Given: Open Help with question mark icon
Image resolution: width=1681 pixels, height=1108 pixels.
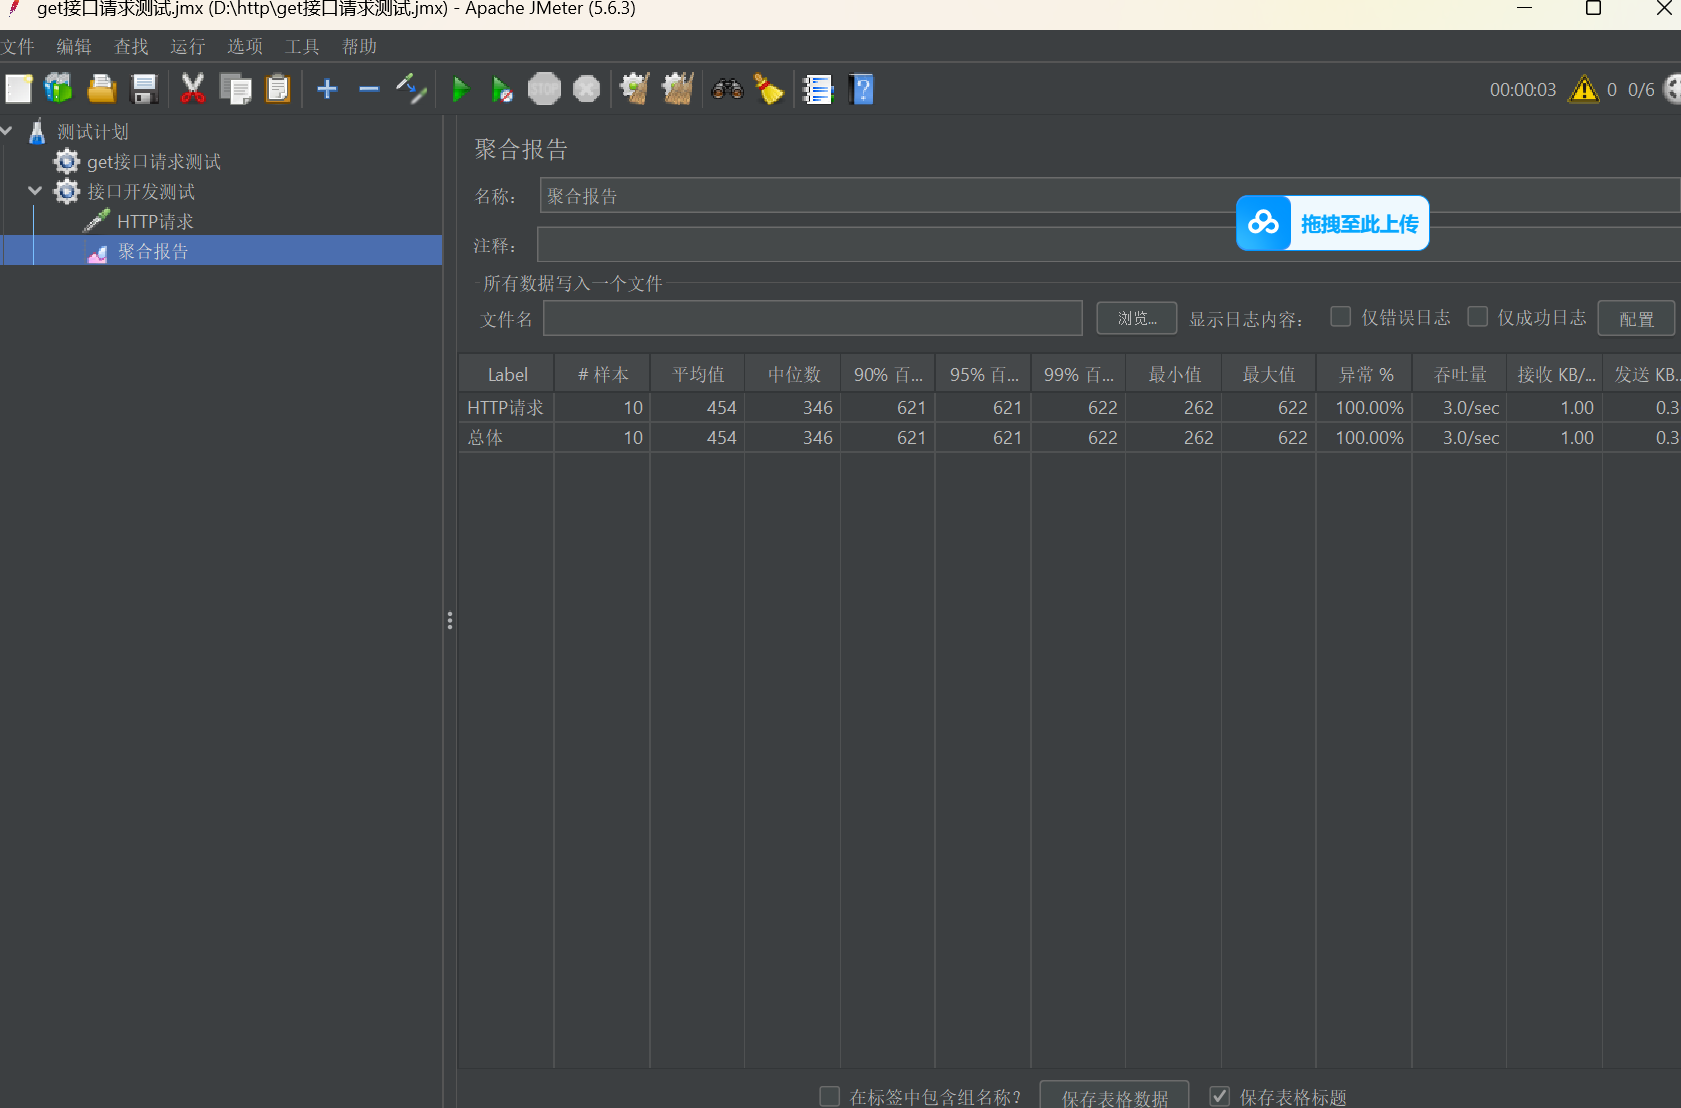Looking at the screenshot, I should 861,89.
